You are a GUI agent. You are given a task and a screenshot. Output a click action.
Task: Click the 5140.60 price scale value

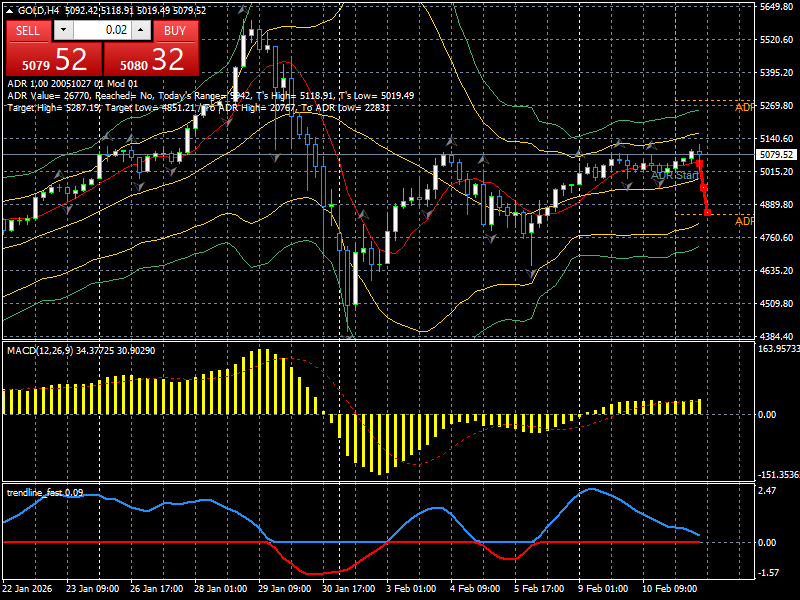[776, 139]
